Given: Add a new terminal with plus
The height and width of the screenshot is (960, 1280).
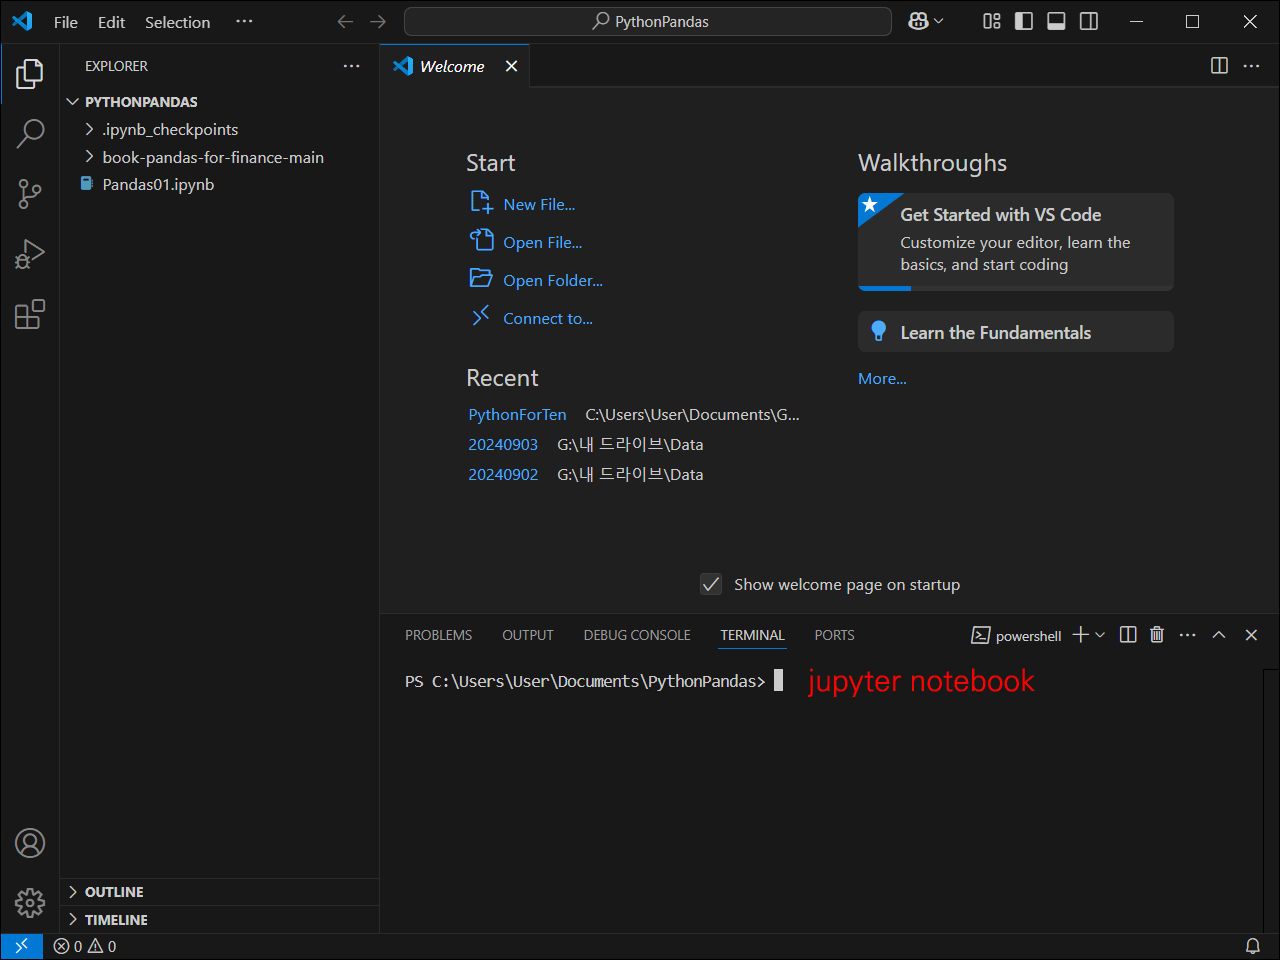Looking at the screenshot, I should (x=1080, y=635).
